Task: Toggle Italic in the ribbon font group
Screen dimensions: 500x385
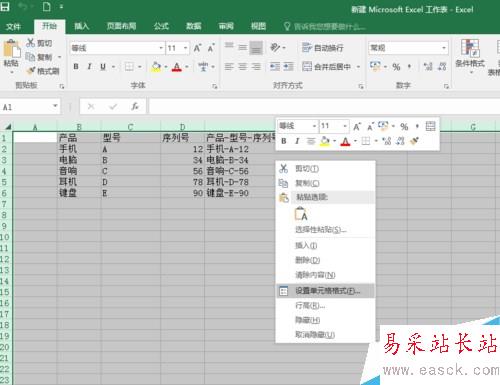Action: 89,67
